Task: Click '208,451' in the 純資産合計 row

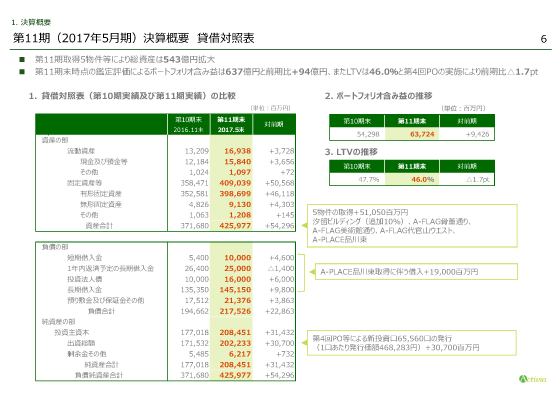Action: 235,365
